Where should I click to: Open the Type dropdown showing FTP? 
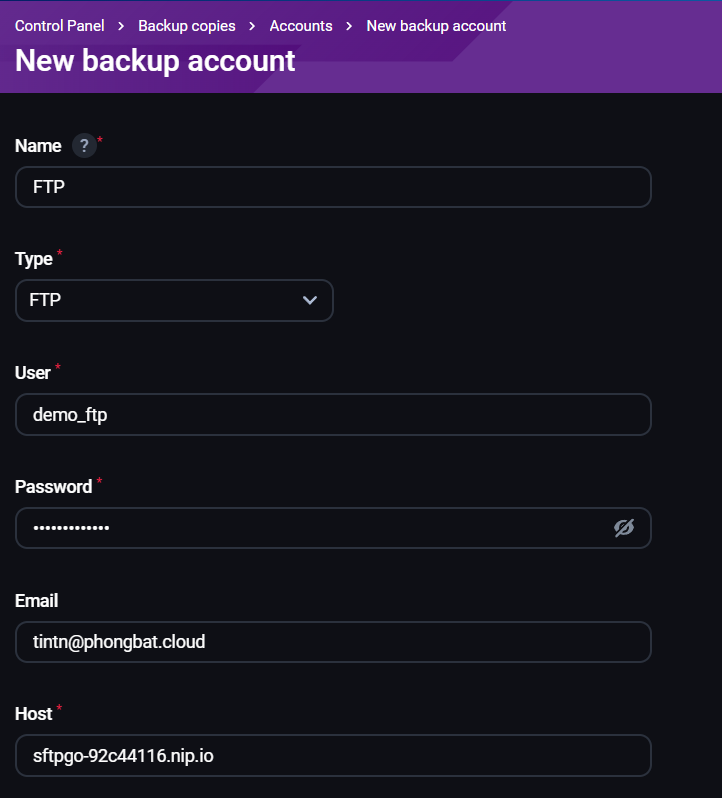click(174, 300)
